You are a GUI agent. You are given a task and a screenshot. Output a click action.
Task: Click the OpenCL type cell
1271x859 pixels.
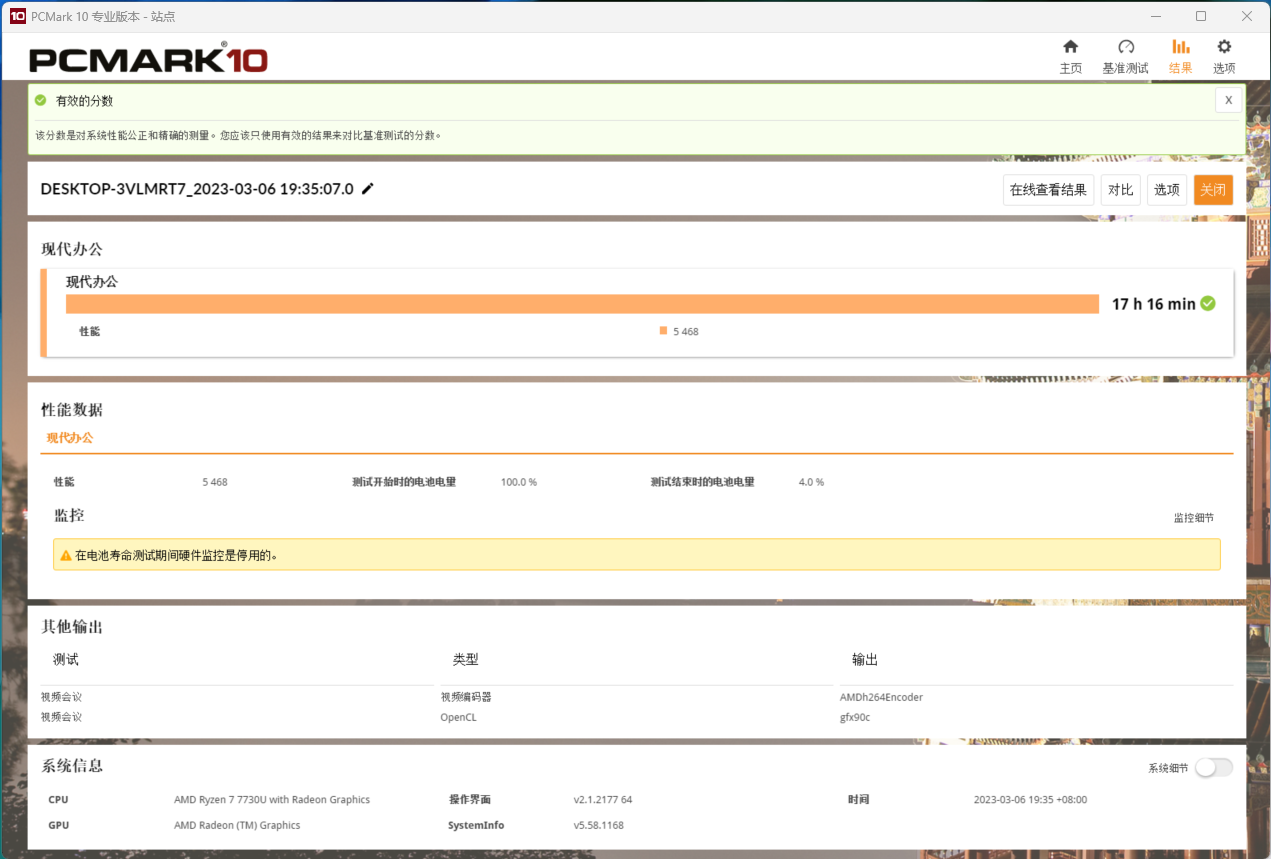point(458,717)
